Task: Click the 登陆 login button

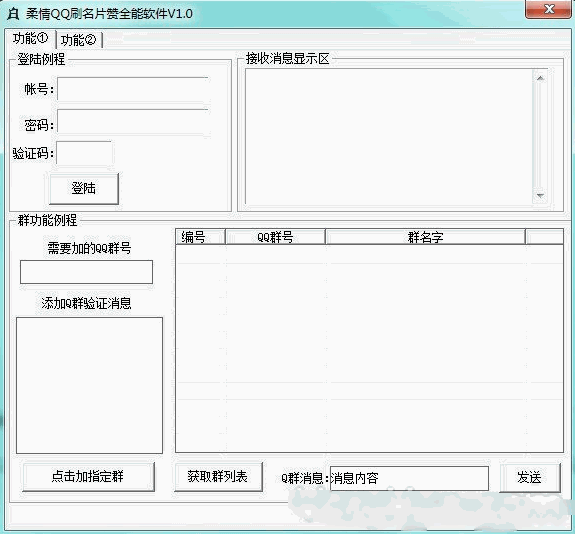Action: [x=84, y=189]
